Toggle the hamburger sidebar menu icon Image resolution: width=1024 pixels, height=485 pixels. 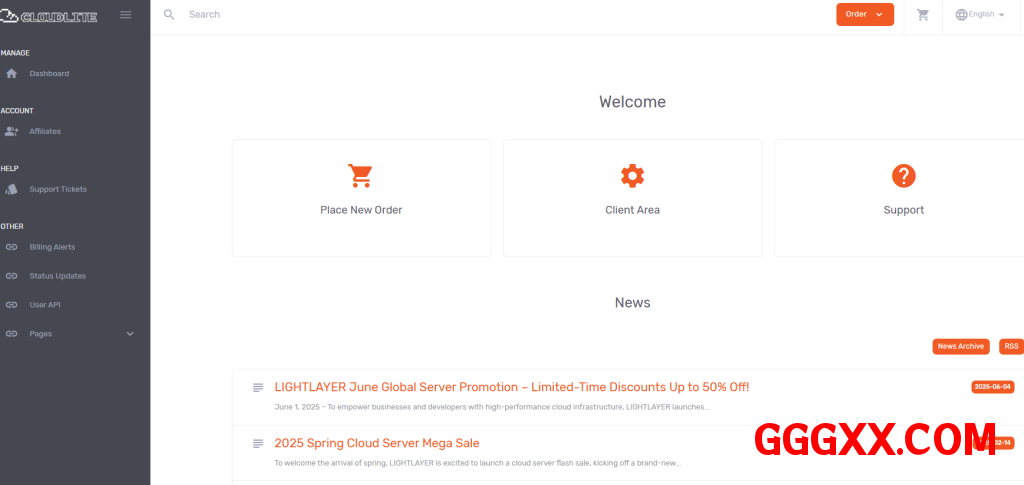coord(125,14)
